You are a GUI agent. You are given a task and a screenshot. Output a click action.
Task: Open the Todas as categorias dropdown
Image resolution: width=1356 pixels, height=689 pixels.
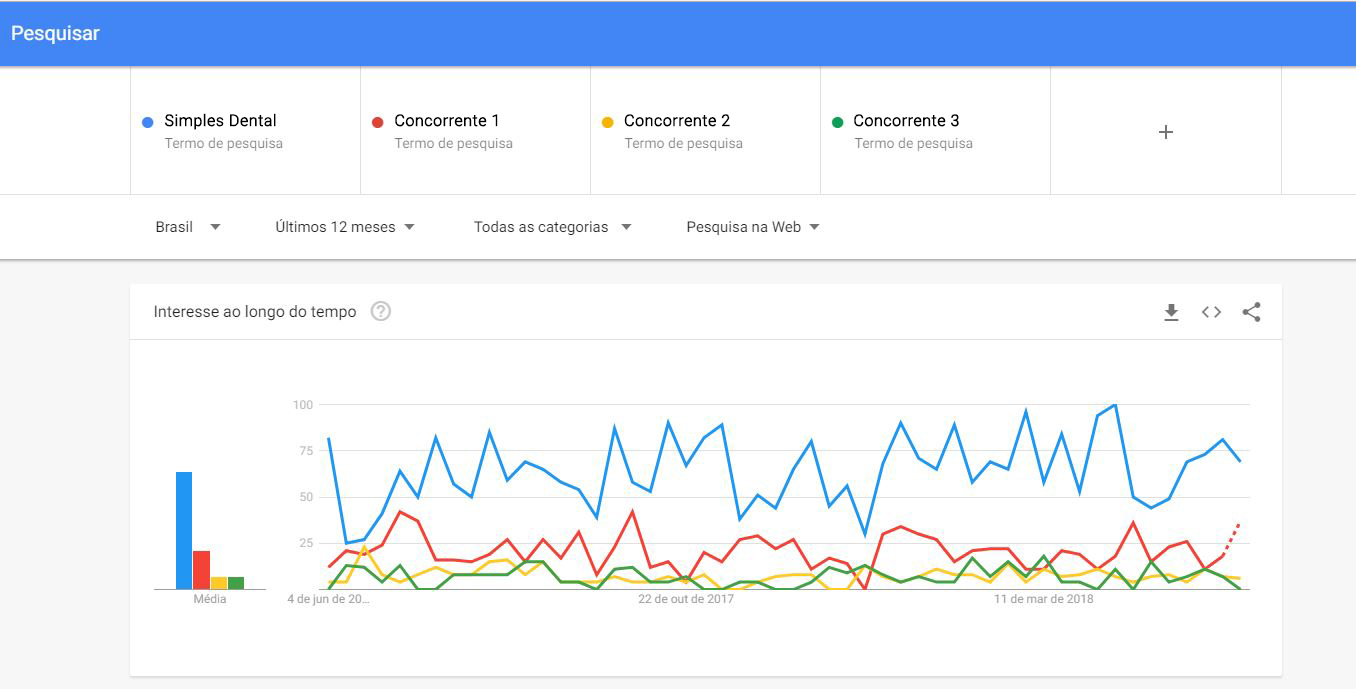tap(553, 227)
